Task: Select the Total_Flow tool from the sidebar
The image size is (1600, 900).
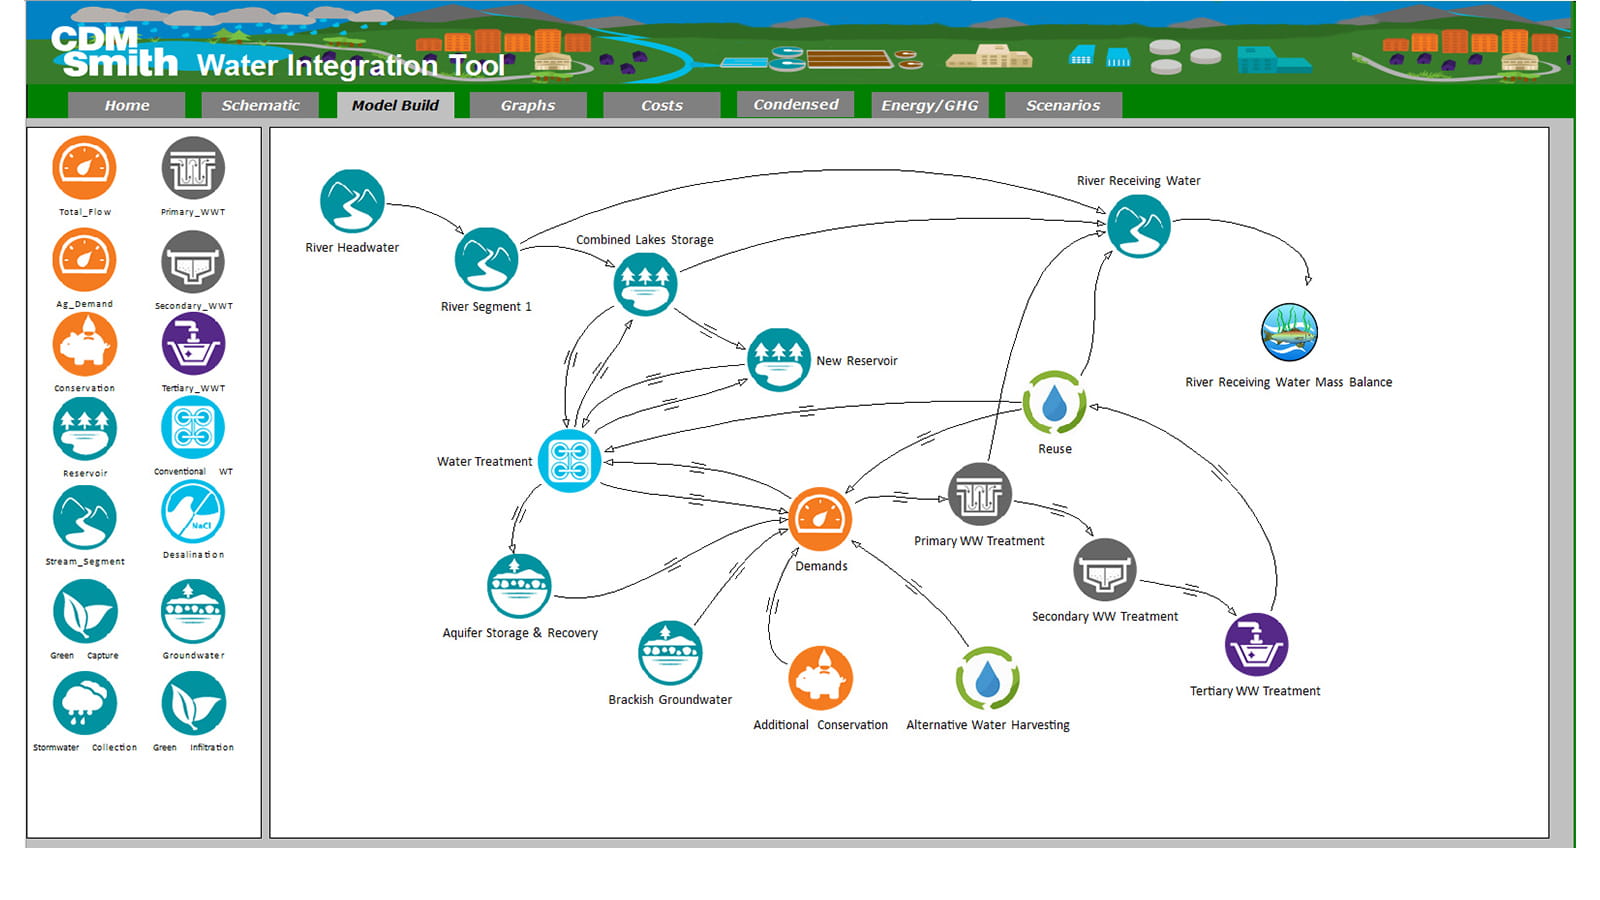Action: coord(85,167)
